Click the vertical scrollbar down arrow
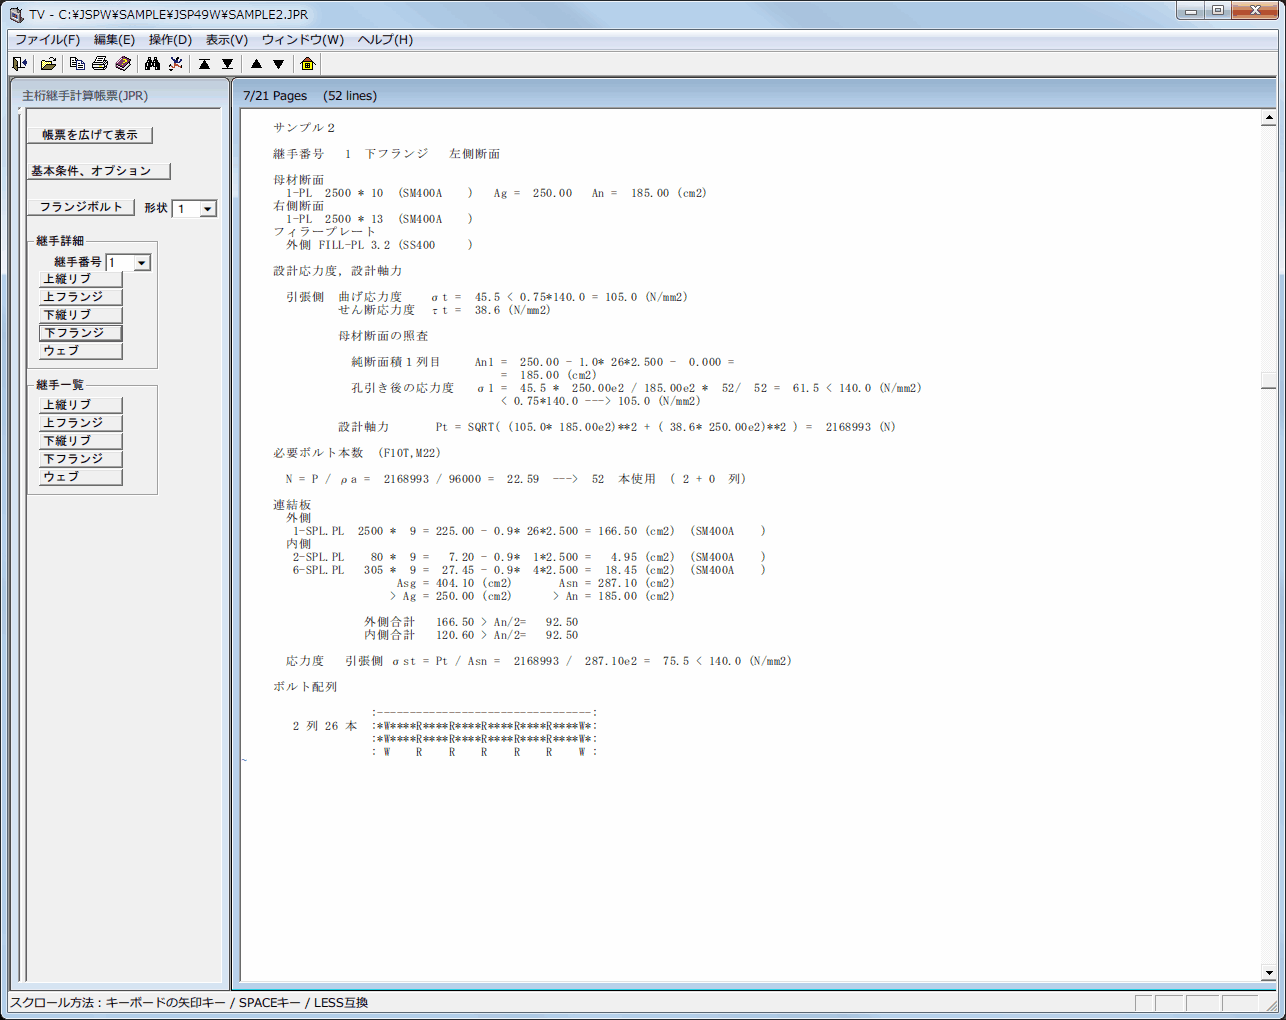 tap(1268, 973)
